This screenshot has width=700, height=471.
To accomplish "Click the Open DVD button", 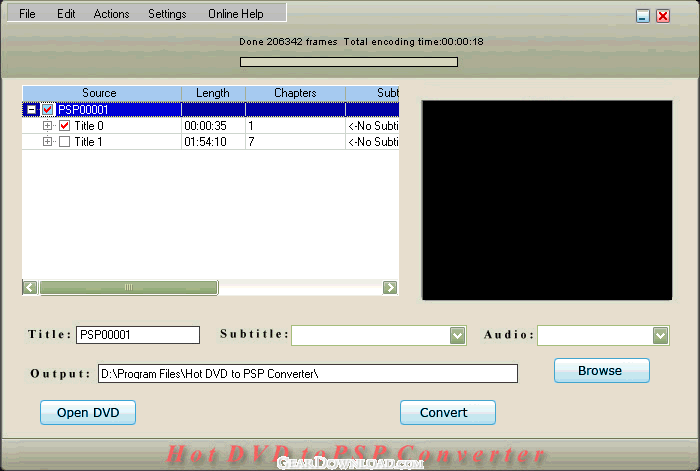I will [x=88, y=413].
